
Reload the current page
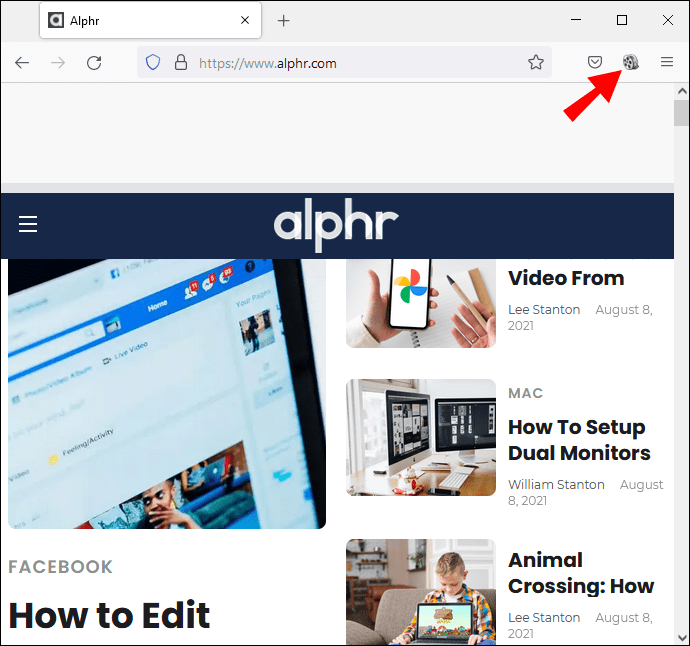[94, 63]
